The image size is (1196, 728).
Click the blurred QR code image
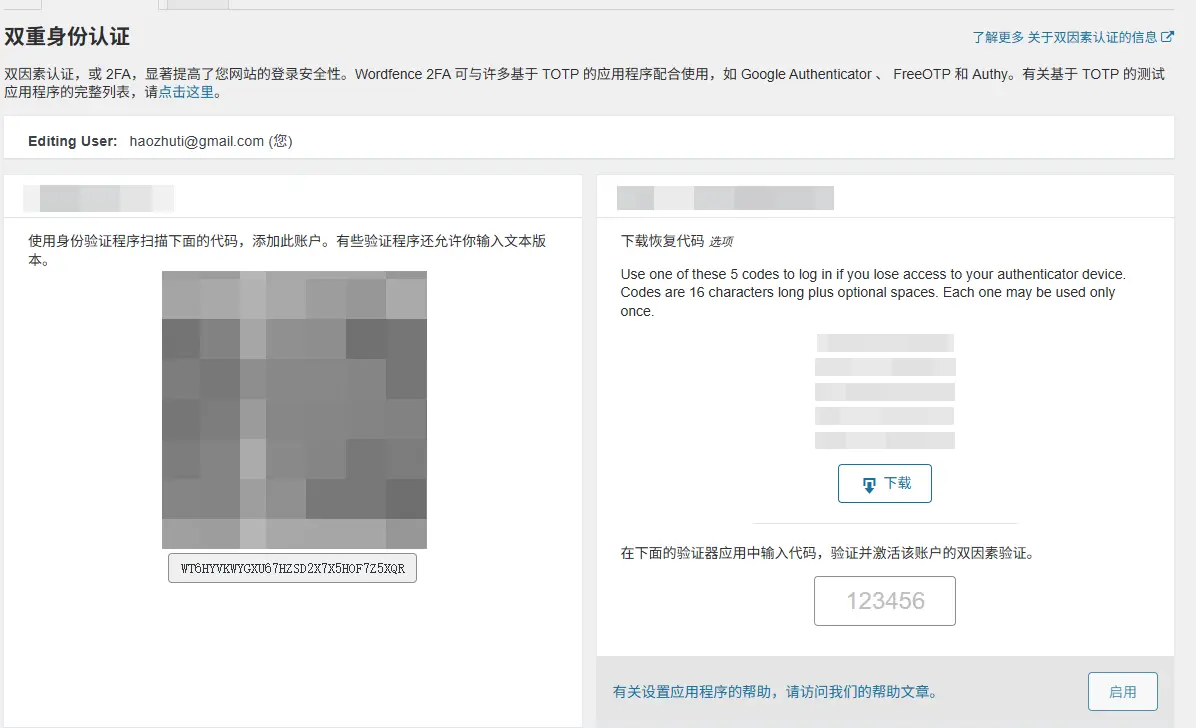point(294,410)
